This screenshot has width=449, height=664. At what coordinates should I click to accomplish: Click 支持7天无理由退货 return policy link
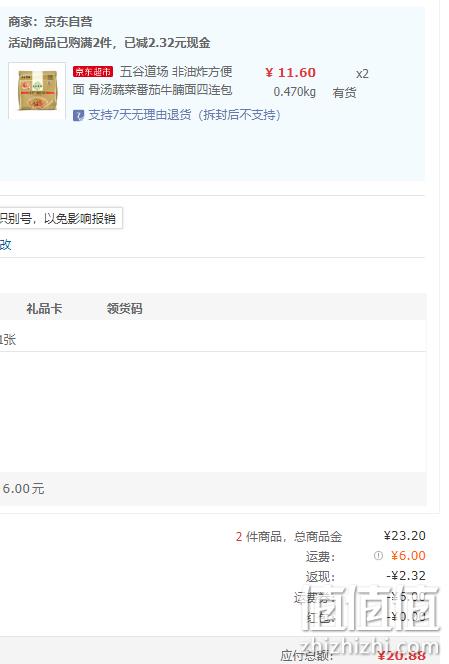click(184, 115)
